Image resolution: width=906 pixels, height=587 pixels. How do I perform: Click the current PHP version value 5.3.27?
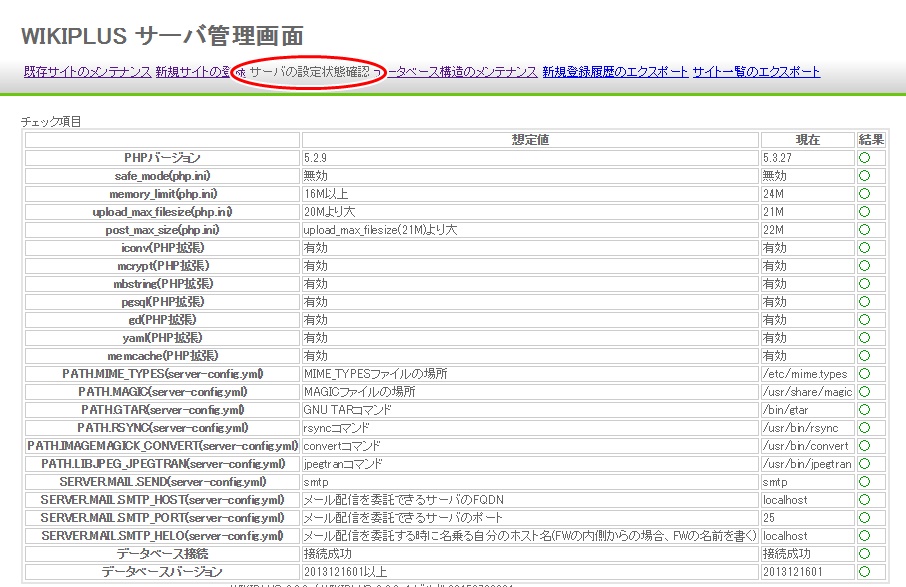(777, 158)
